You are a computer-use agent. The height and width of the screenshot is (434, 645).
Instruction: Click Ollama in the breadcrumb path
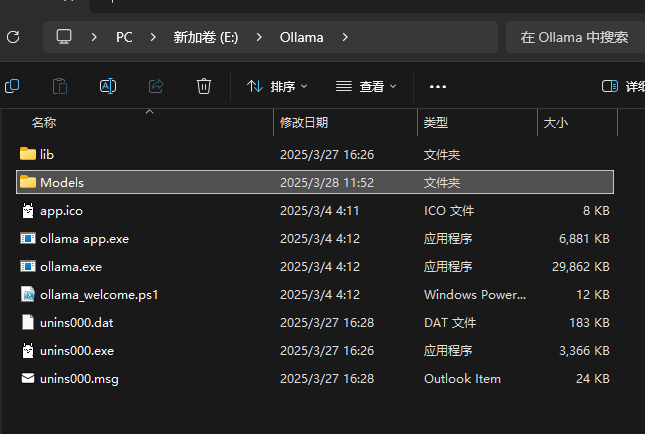pyautogui.click(x=302, y=37)
